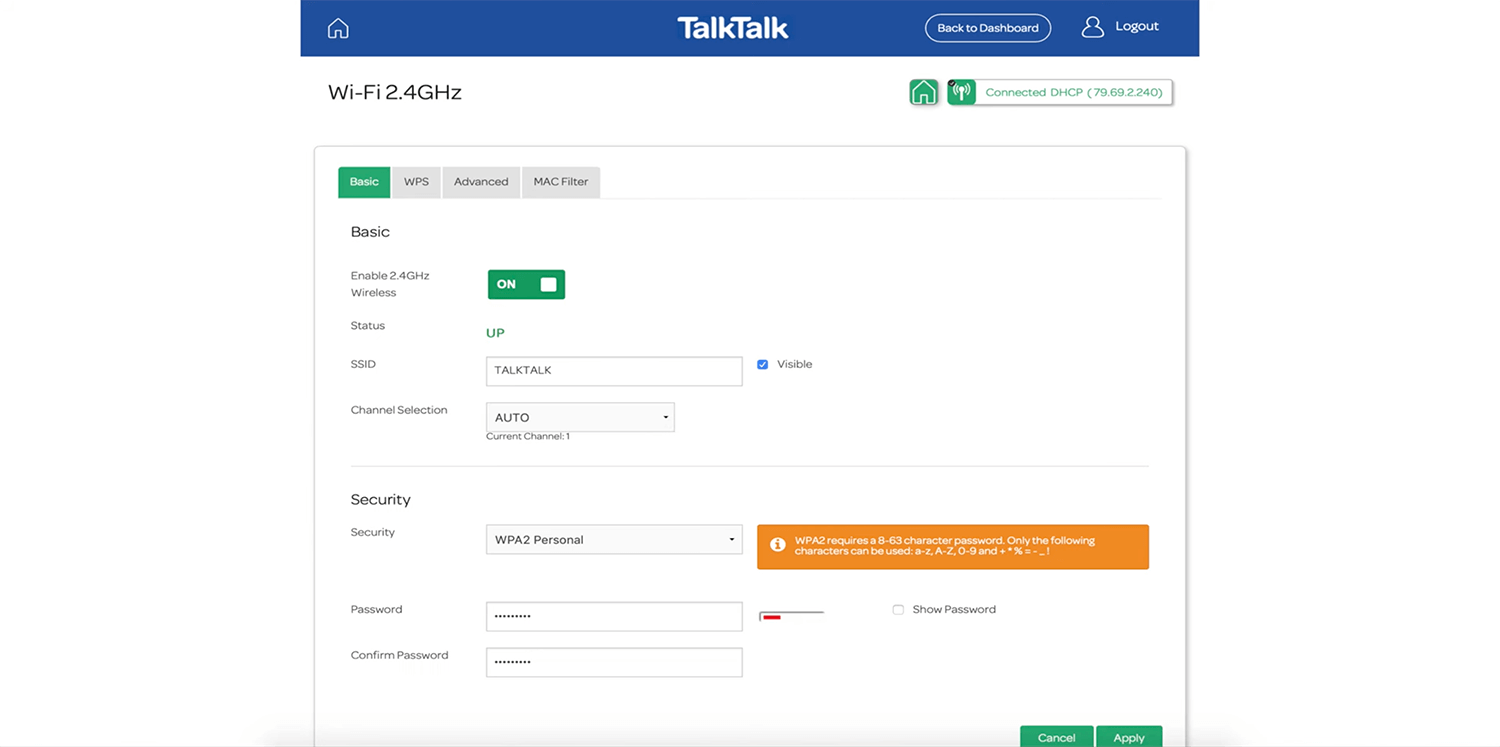Click the info icon in orange notice
1500x747 pixels.
click(777, 545)
